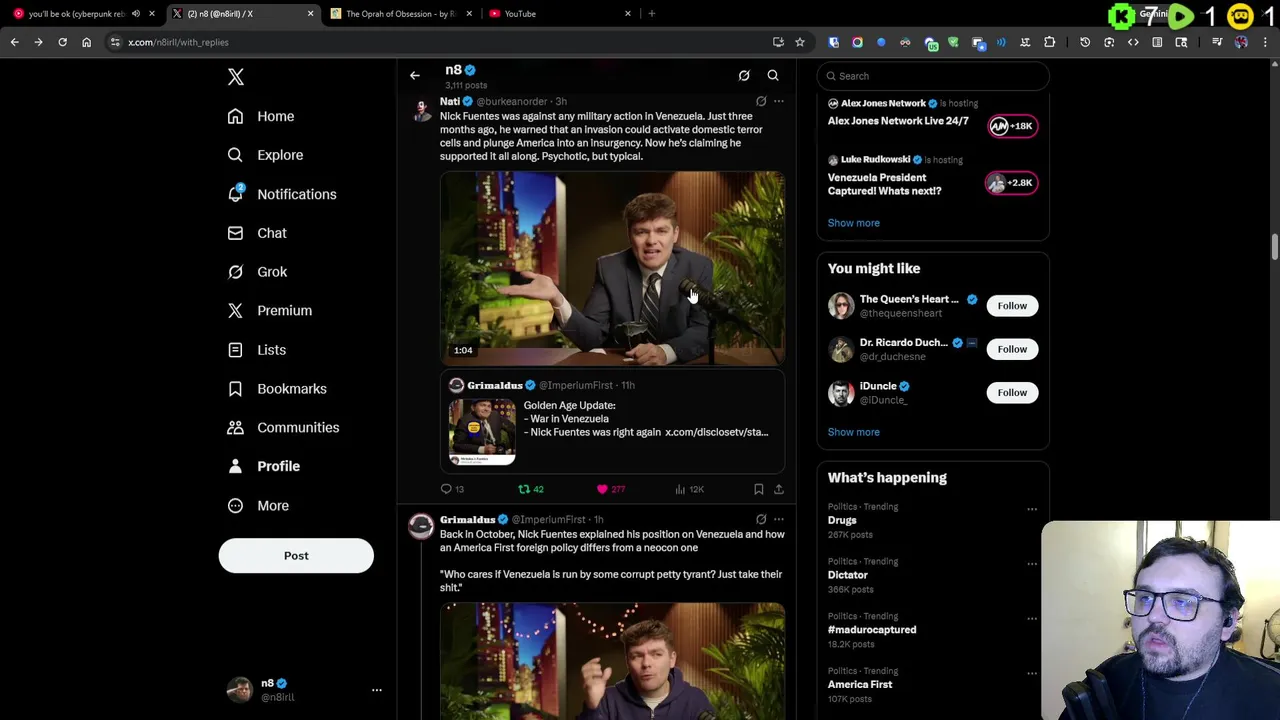This screenshot has width=1280, height=720.
Task: Bookmark this page with the star icon
Action: (799, 42)
